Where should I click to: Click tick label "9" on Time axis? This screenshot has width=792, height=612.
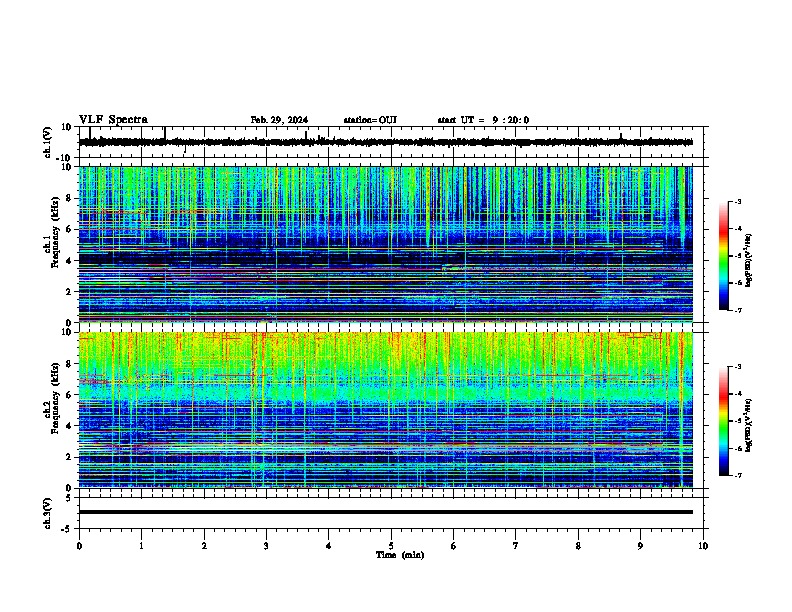(640, 546)
